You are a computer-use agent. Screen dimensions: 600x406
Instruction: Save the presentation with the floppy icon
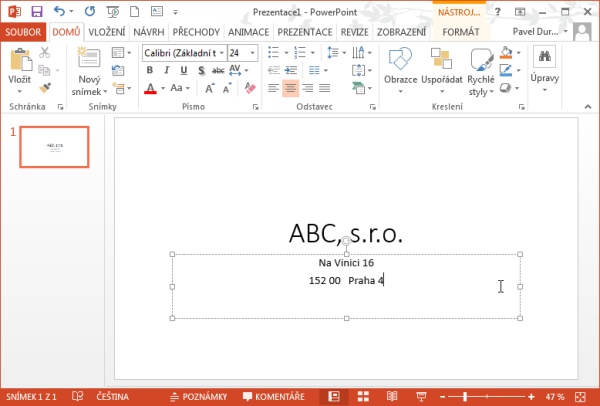[x=37, y=11]
